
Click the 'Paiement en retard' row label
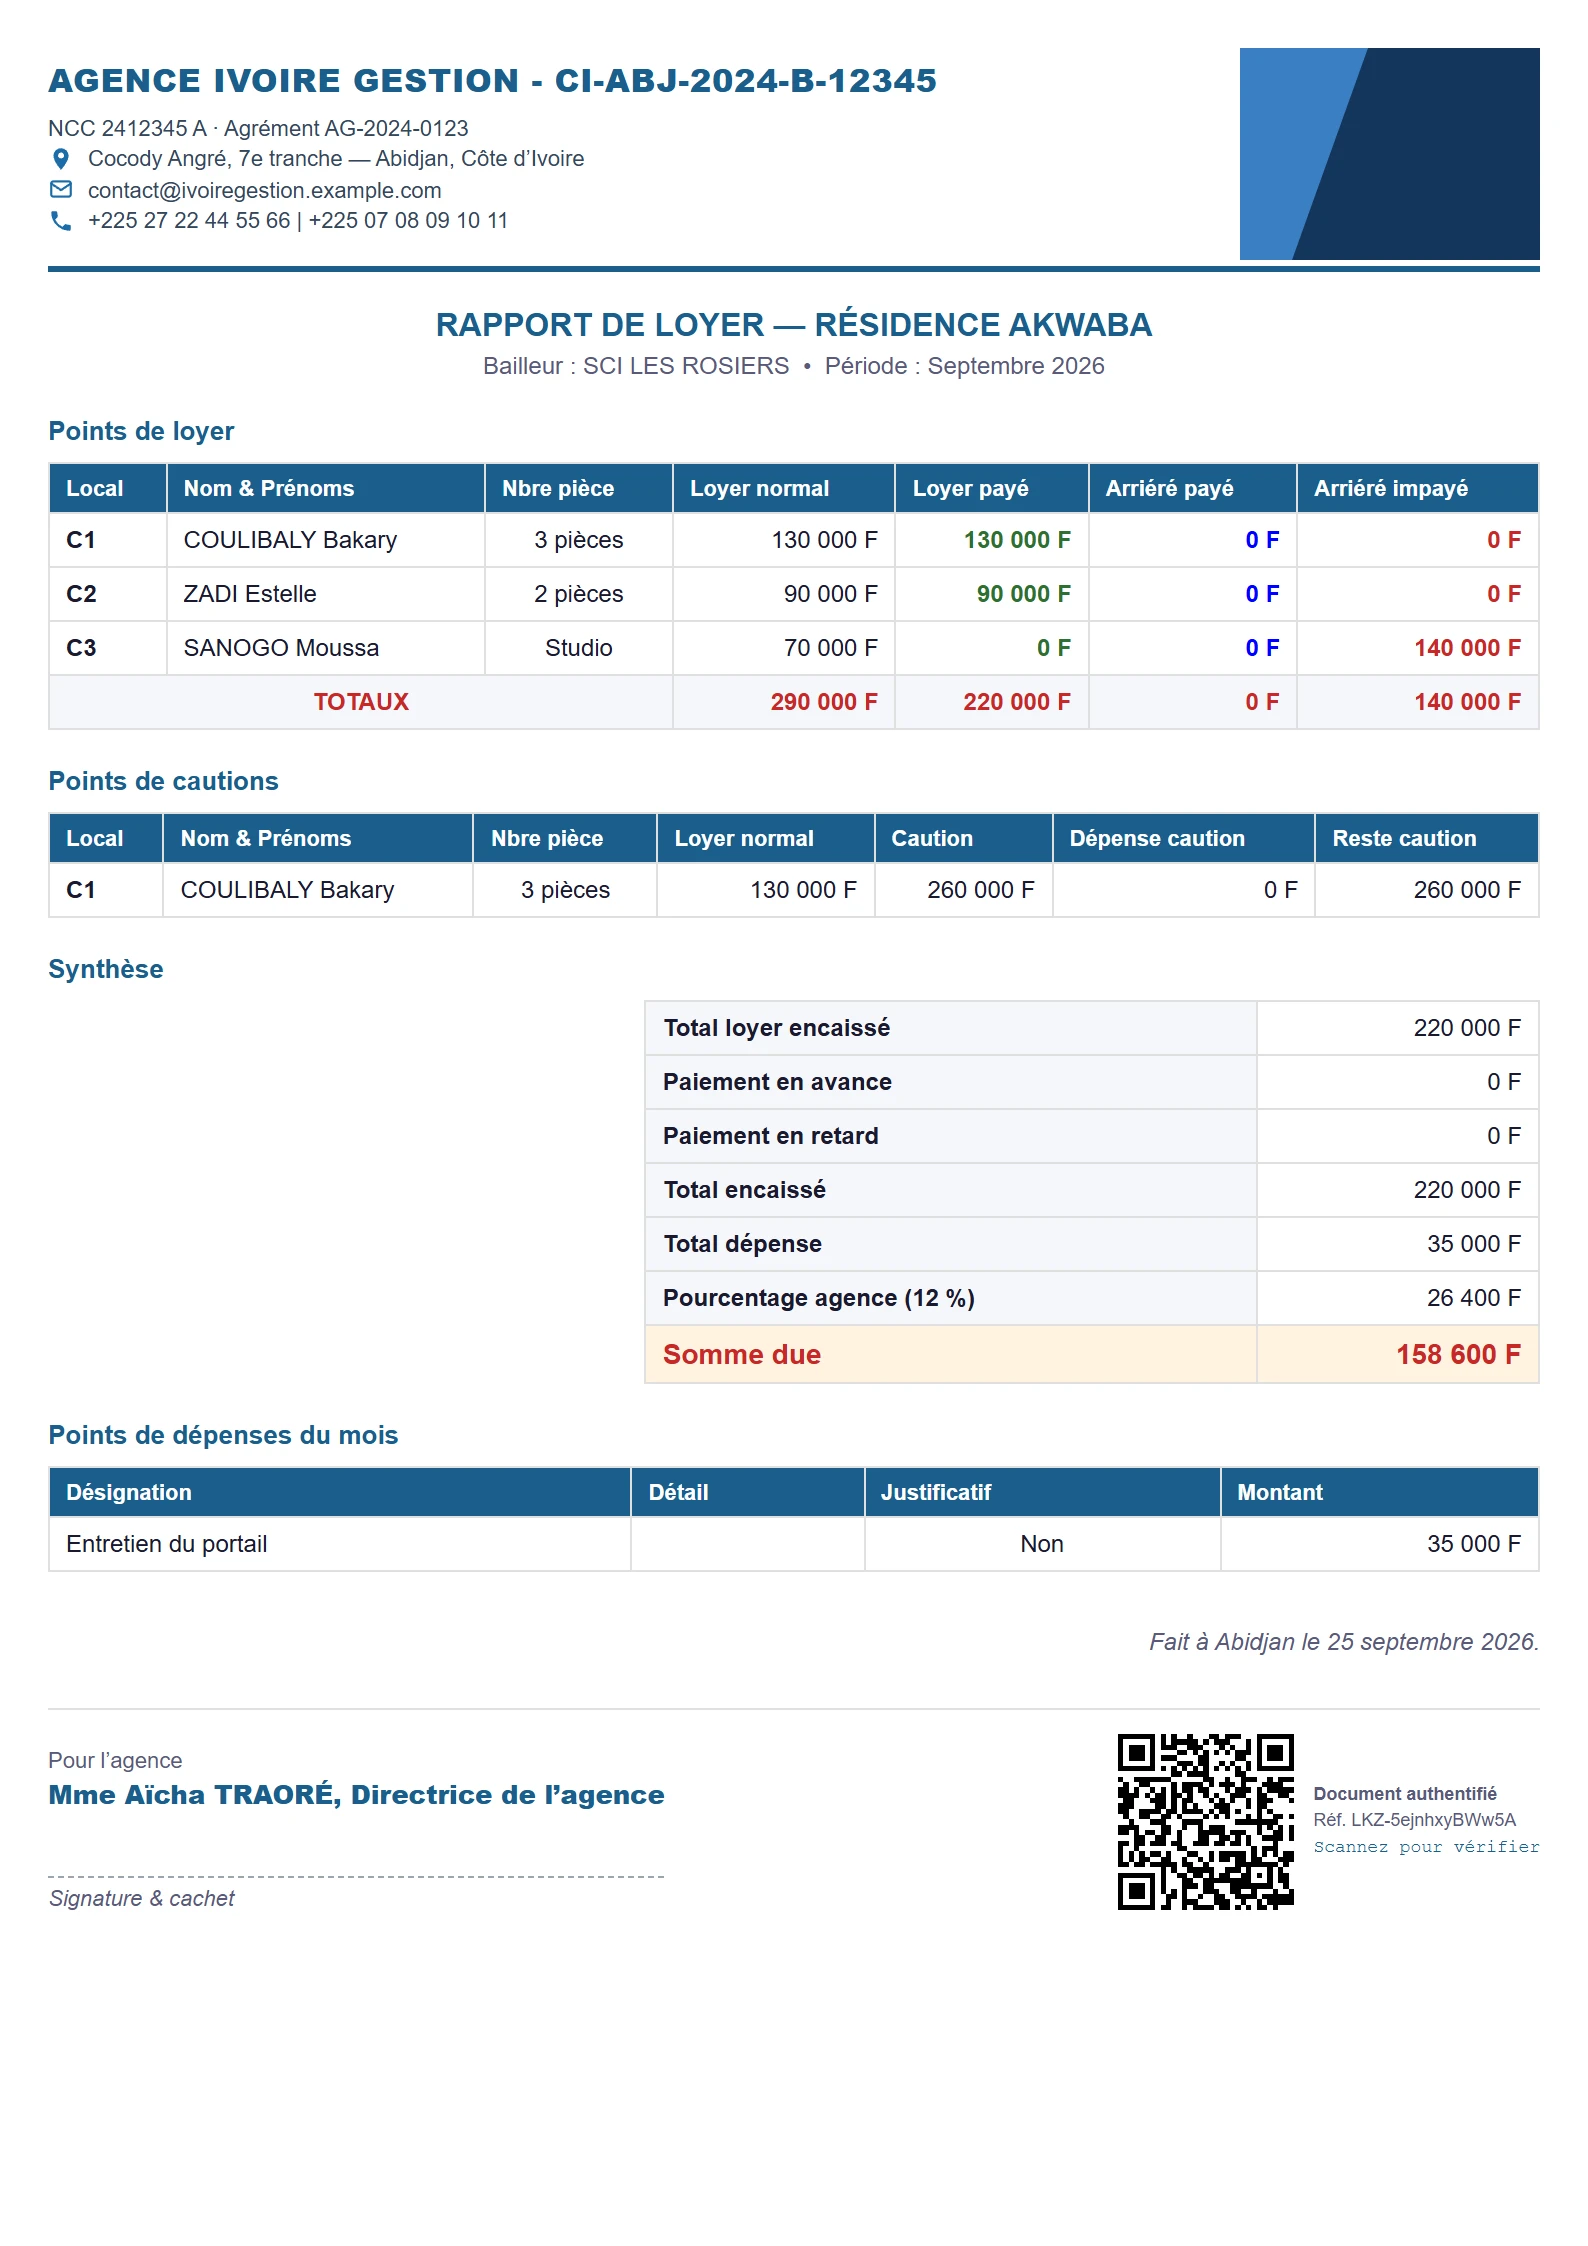[770, 1136]
